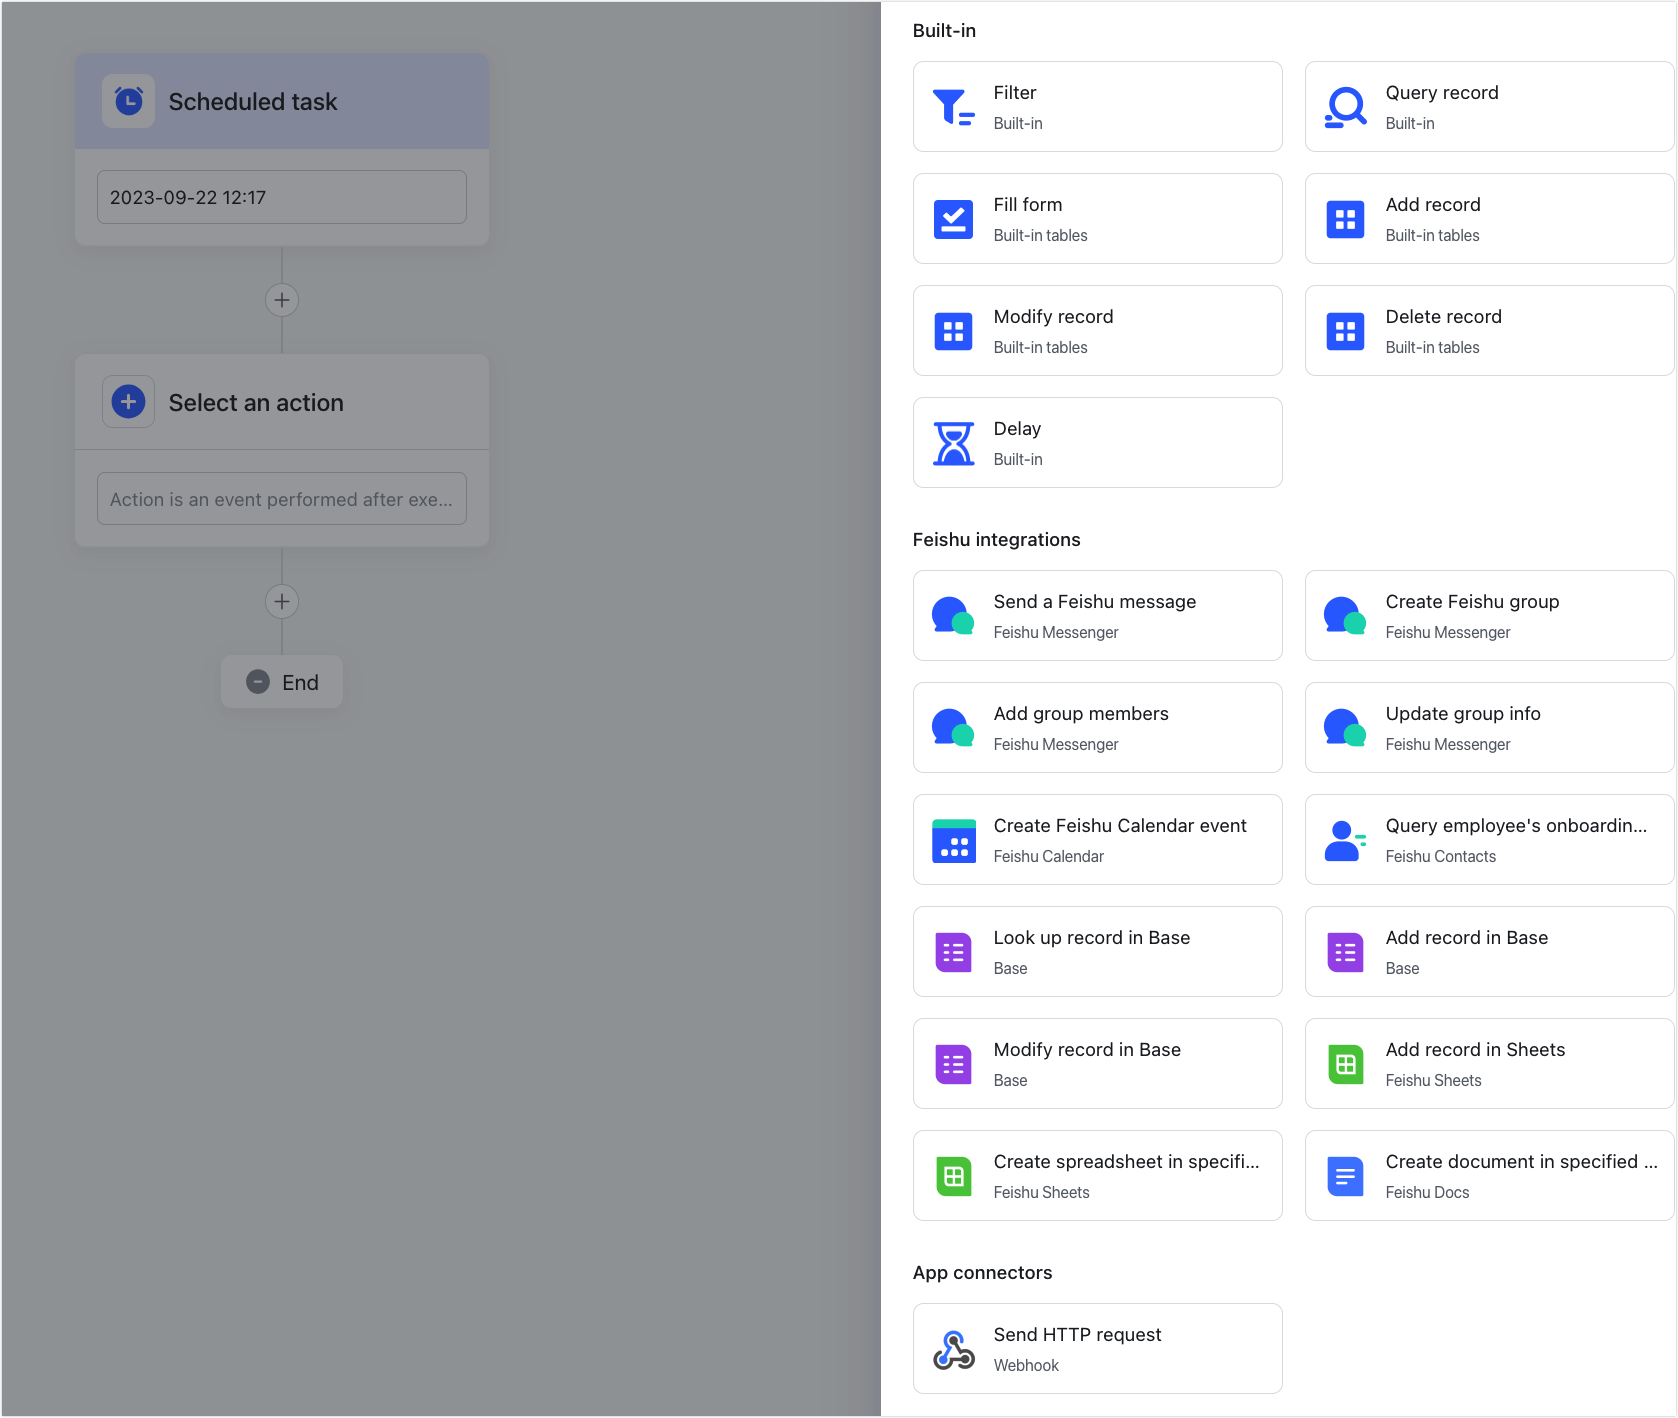Click the Send a Feishu message chat icon
Viewport: 1678px width, 1418px height.
tap(953, 616)
